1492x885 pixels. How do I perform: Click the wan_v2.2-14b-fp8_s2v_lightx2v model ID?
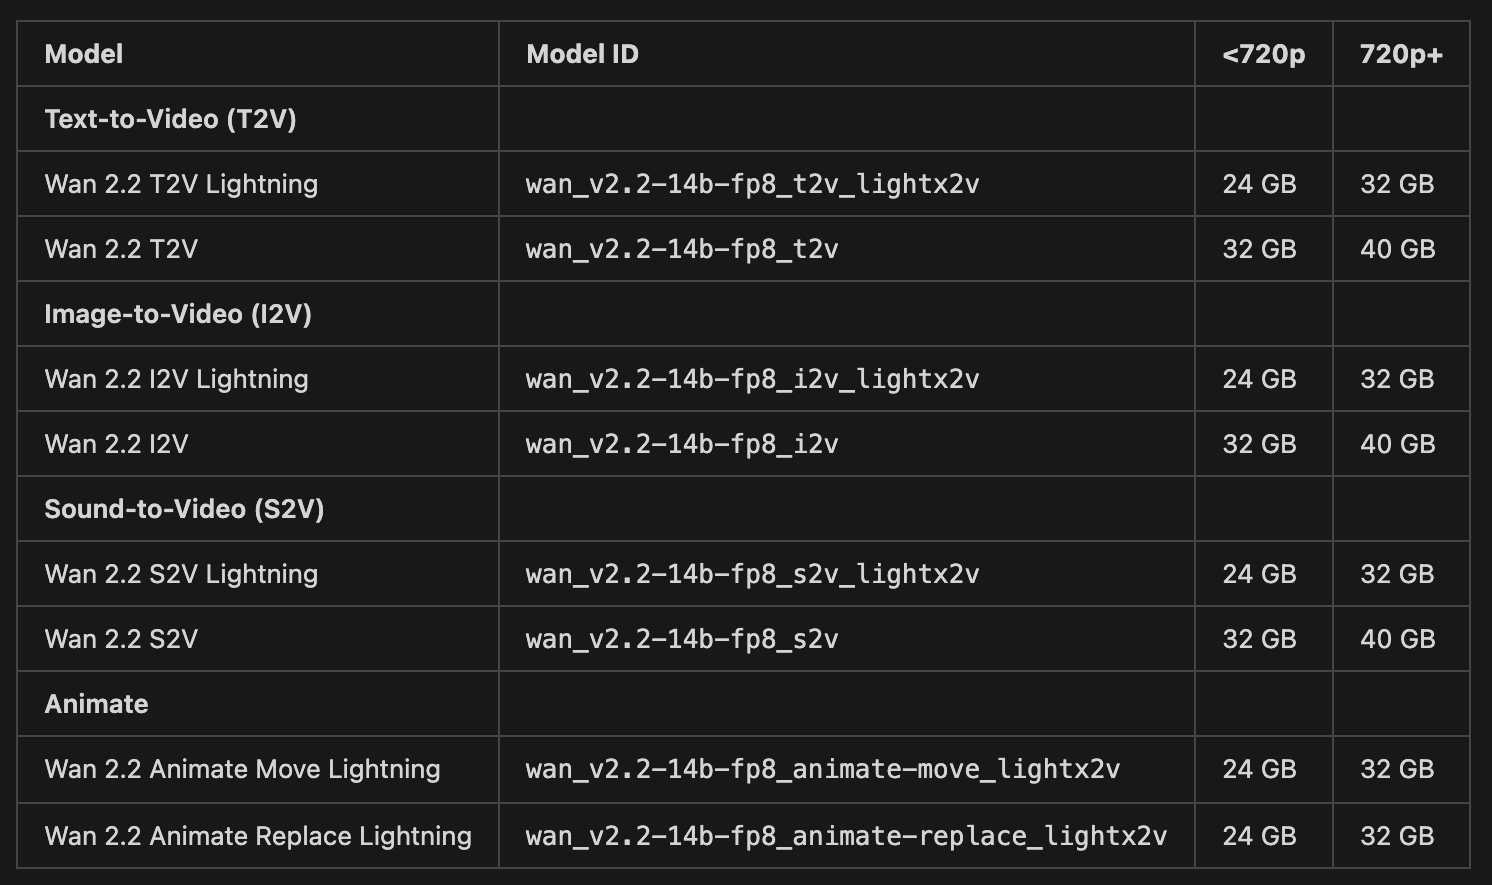(752, 574)
